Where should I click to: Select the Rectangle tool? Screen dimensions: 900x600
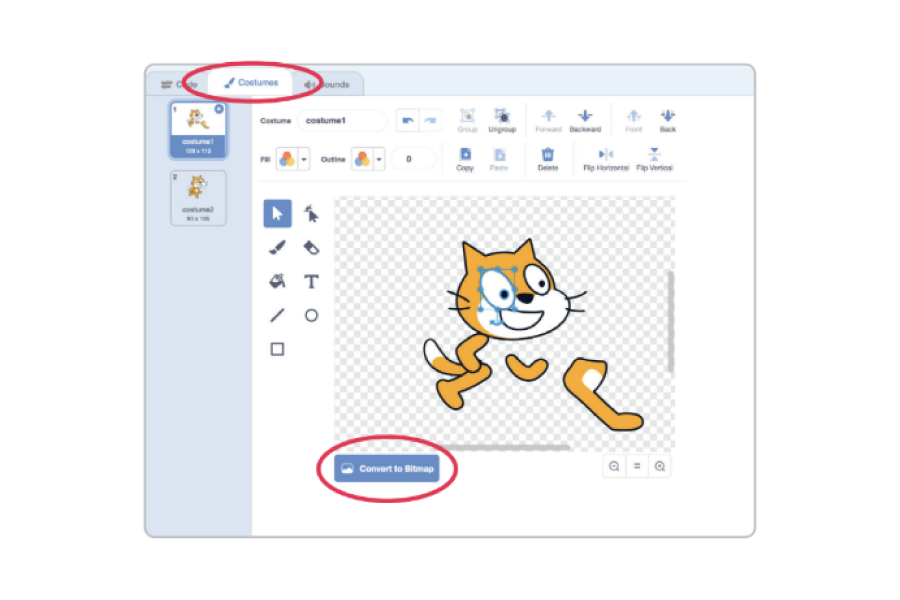coord(277,349)
